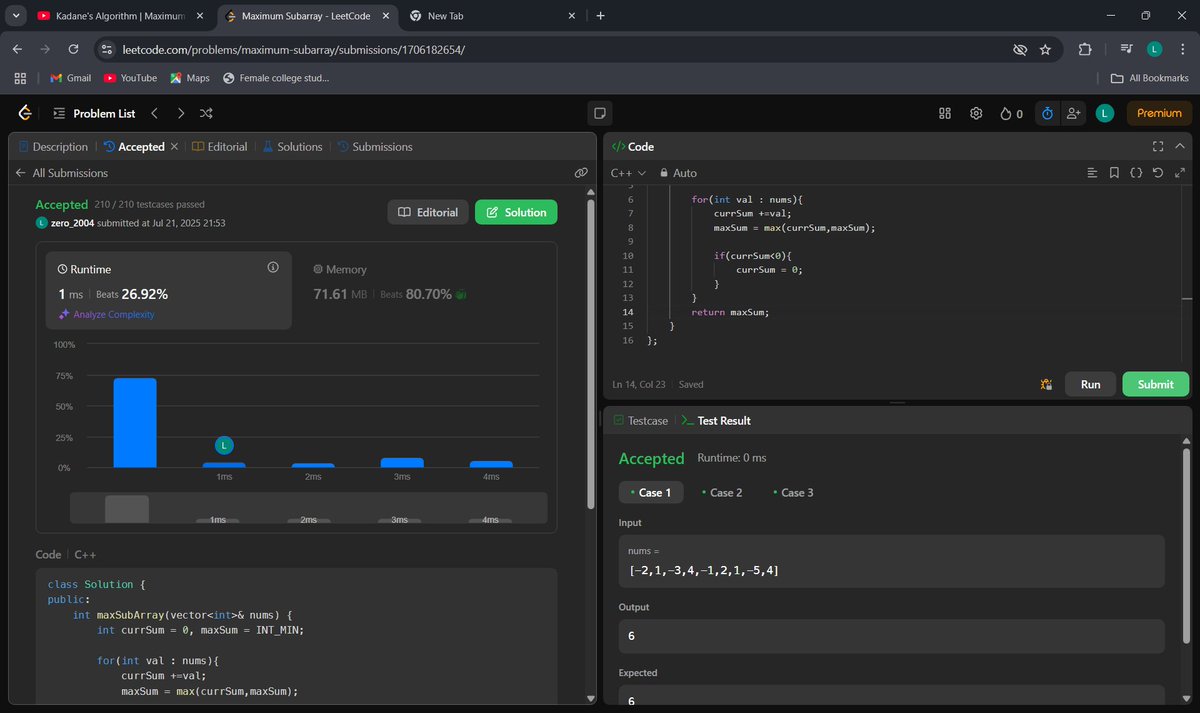Image resolution: width=1200 pixels, height=713 pixels.
Task: Reload the page
Action: point(73,49)
